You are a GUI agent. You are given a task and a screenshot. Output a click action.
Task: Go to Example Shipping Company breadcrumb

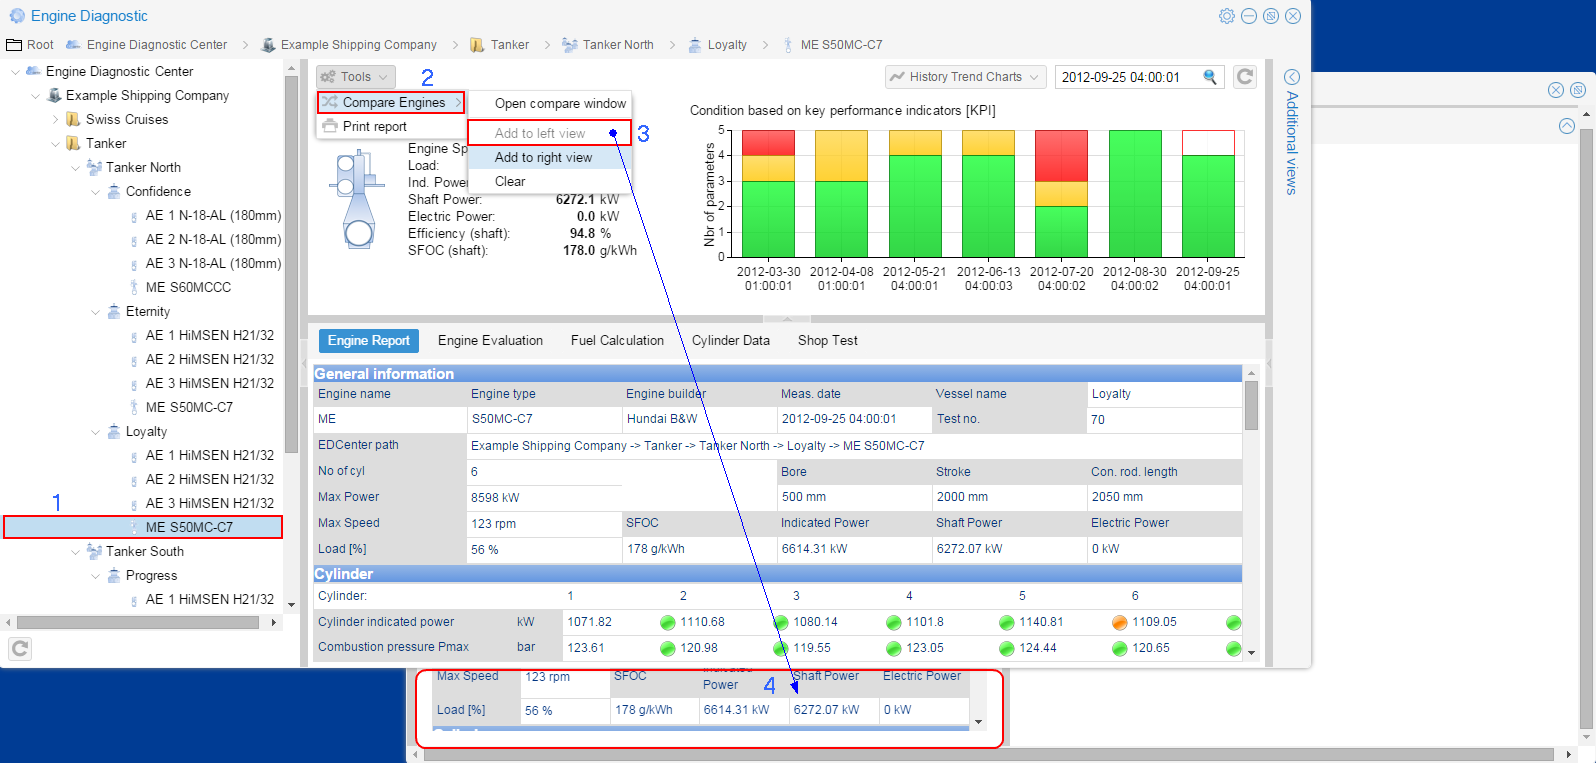pos(358,45)
